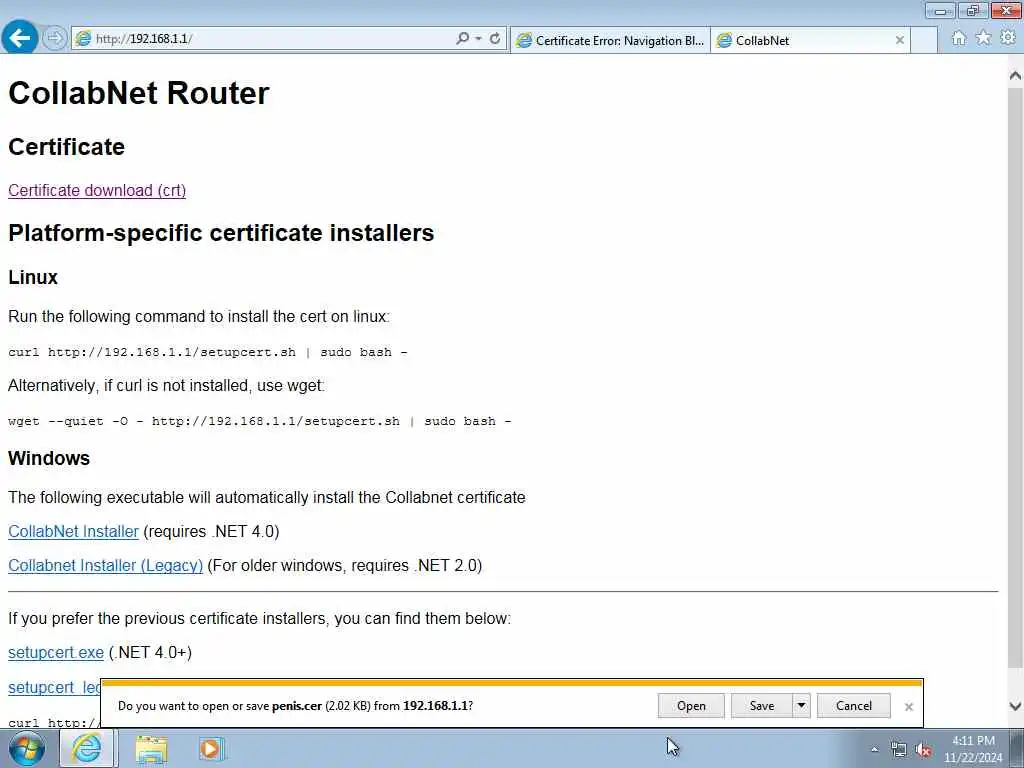This screenshot has height=768, width=1024.
Task: Go to the Home page icon
Action: point(959,39)
